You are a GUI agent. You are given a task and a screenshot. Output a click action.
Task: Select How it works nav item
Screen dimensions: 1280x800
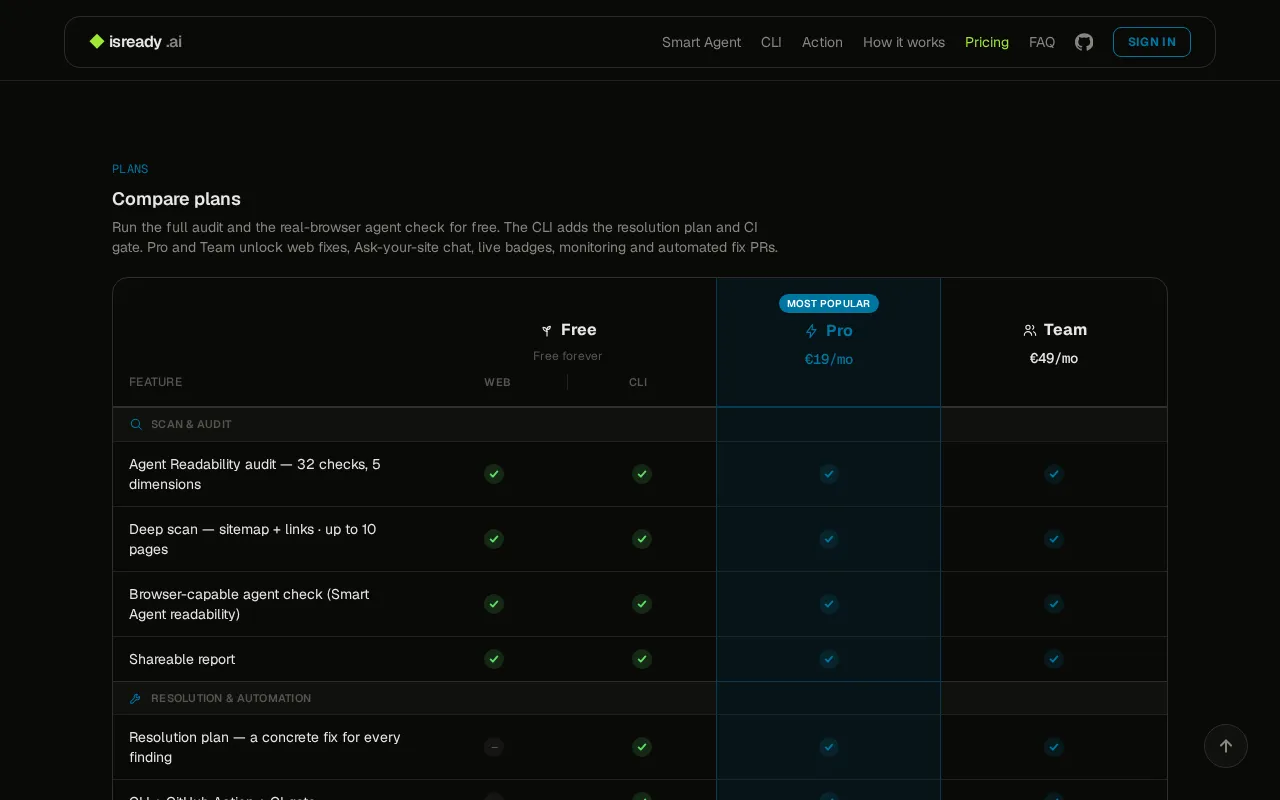pos(904,42)
